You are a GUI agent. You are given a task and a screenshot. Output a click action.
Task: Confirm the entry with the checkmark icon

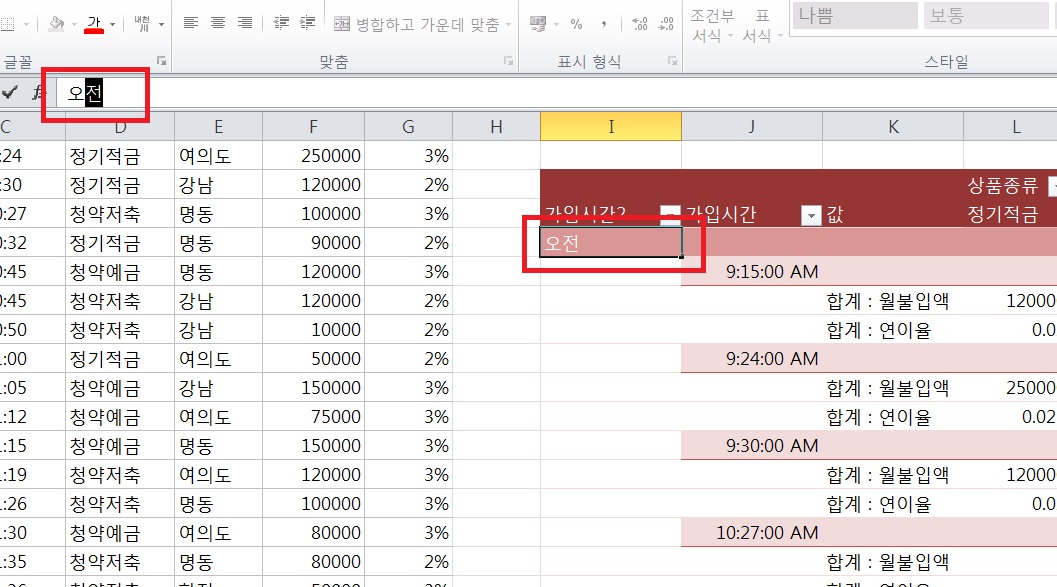coord(10,93)
